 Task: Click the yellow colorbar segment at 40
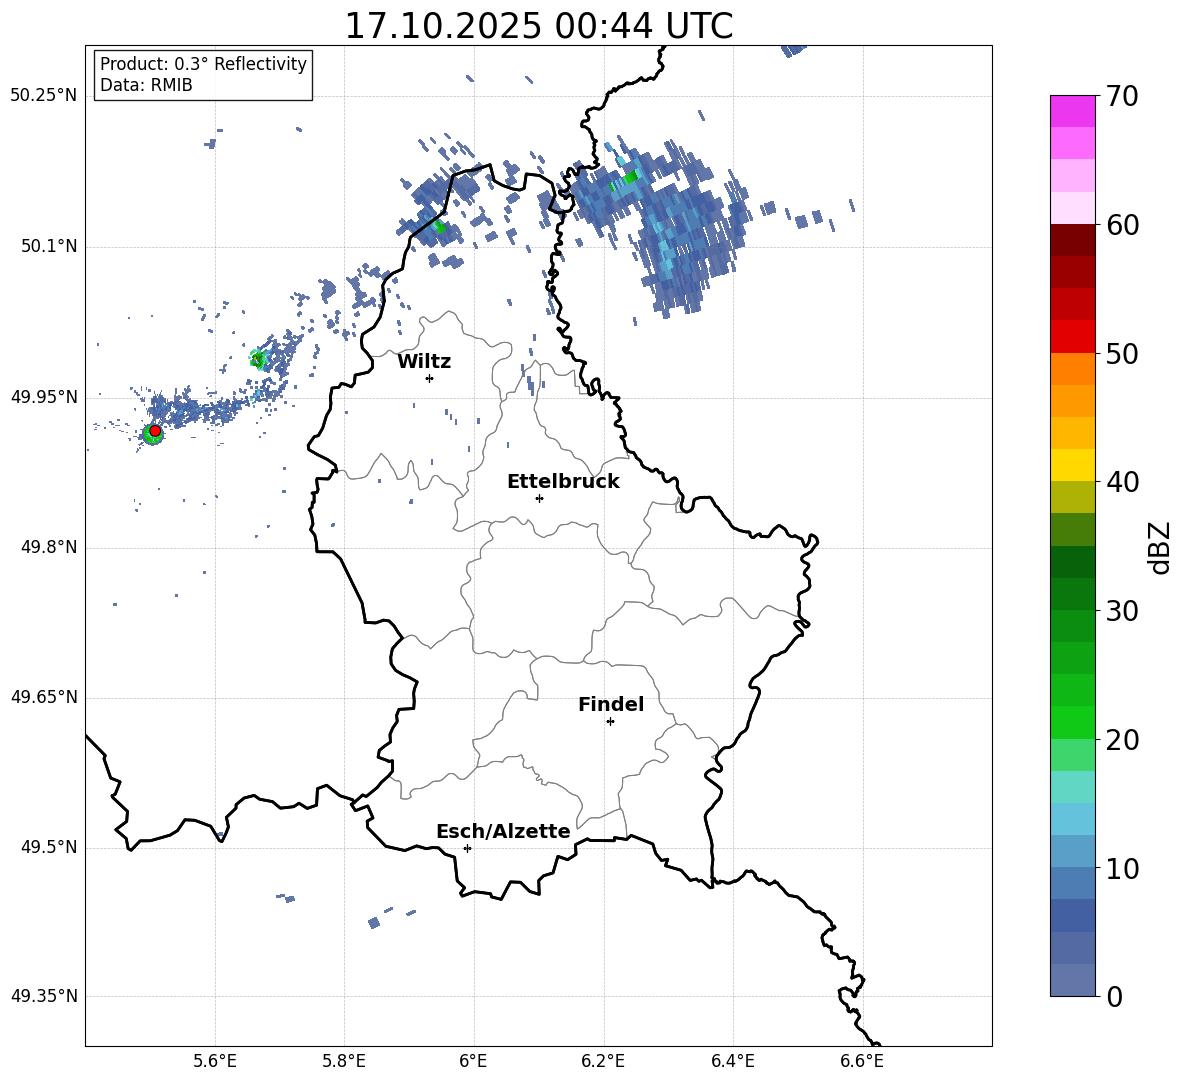coord(1072,465)
